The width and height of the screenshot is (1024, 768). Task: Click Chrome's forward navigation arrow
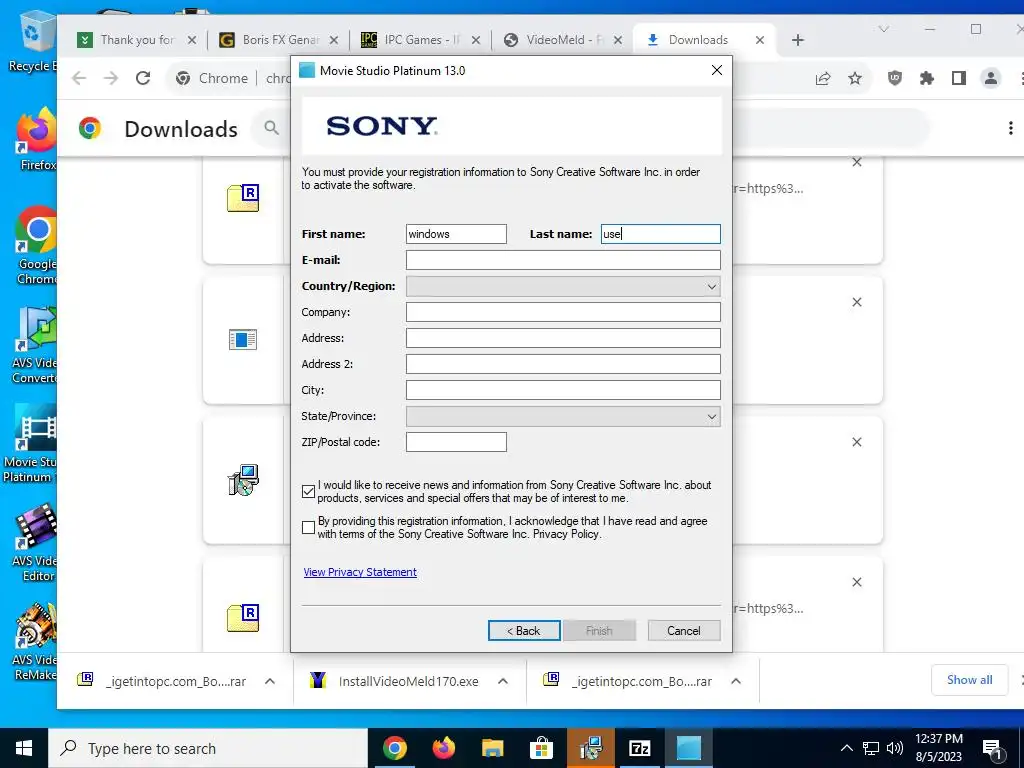pos(111,78)
